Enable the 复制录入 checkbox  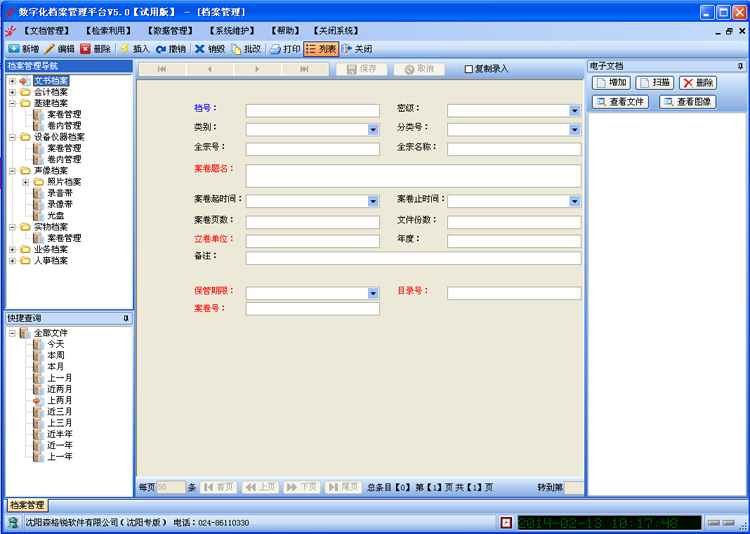pos(469,69)
